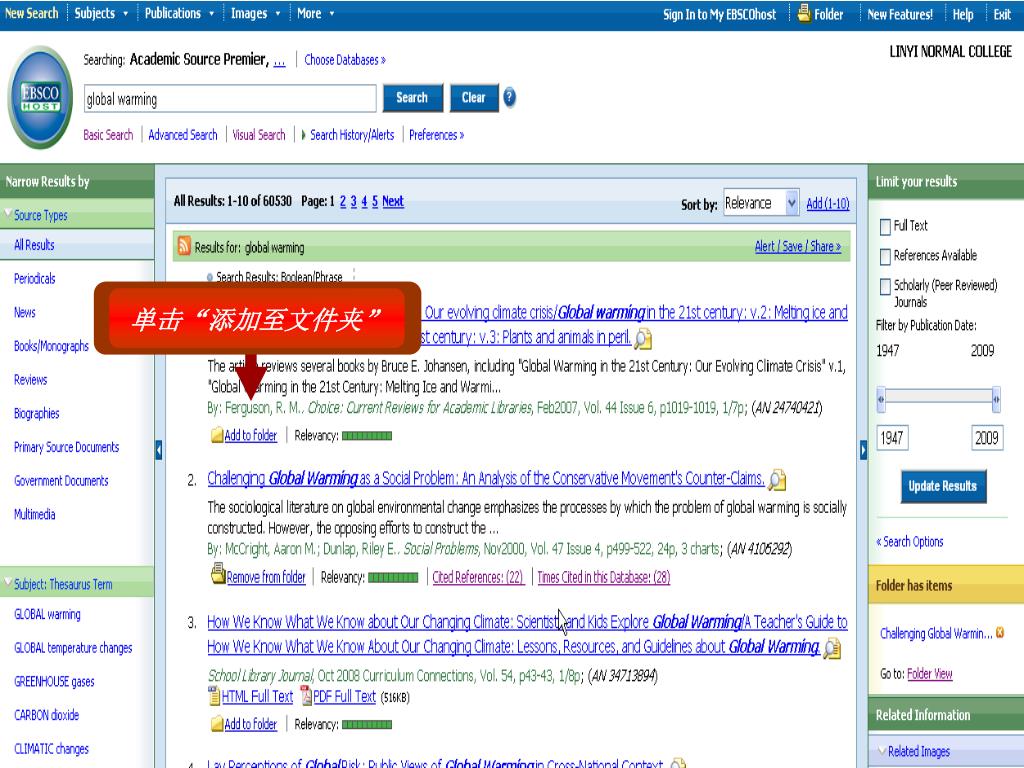Click Exit in top bar

[x=1002, y=14]
